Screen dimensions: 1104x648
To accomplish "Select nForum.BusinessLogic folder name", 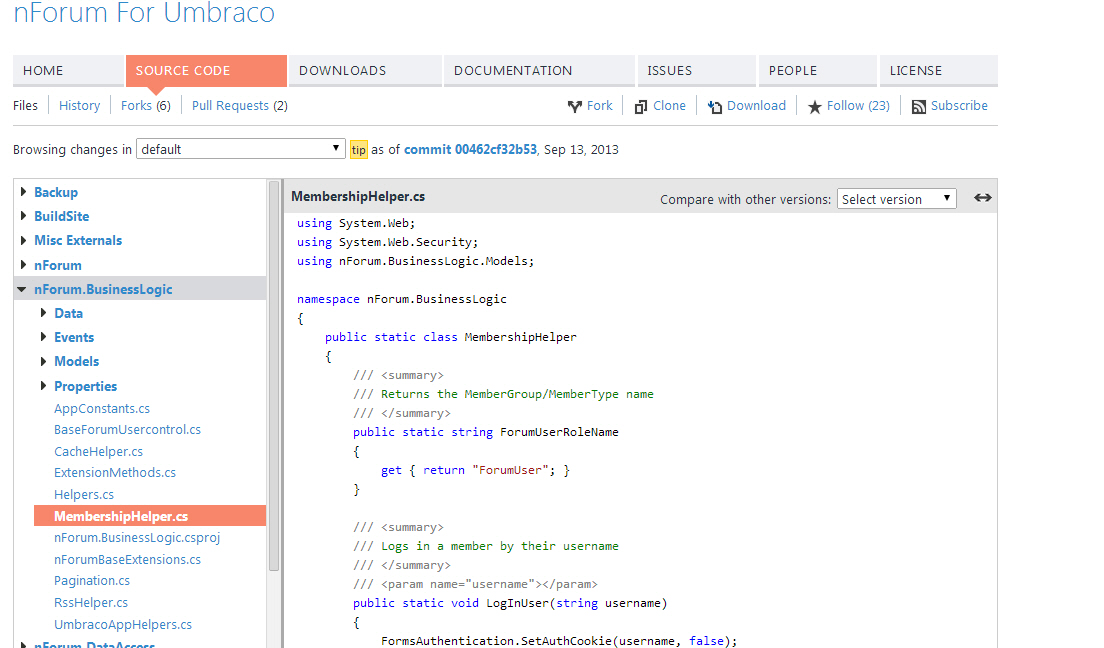I will click(104, 289).
